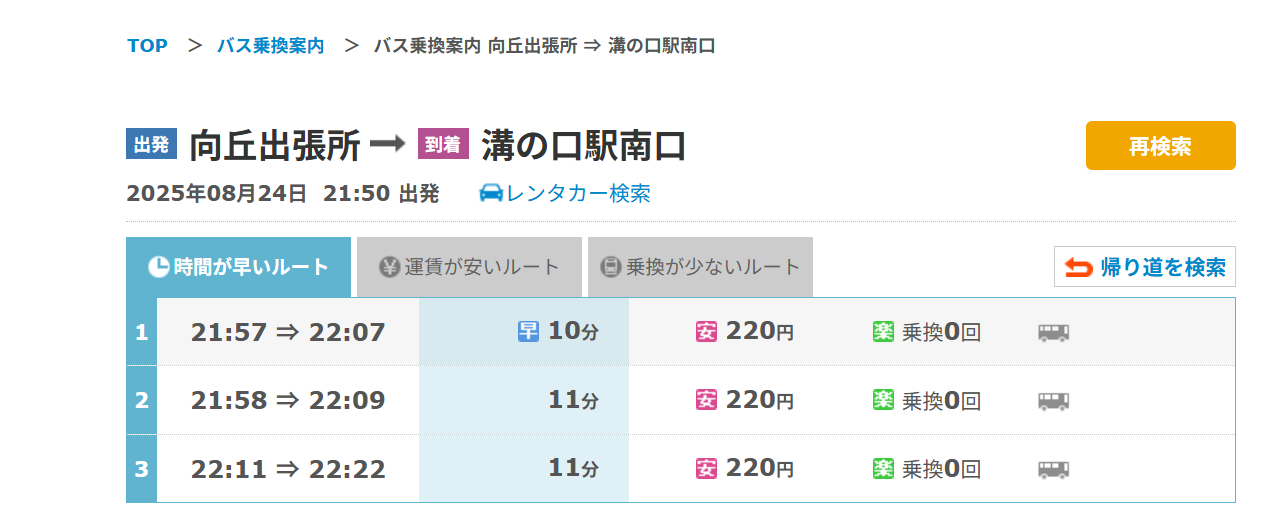This screenshot has width=1282, height=525.
Task: Click the pink 安 fare badge in route 2
Action: pyautogui.click(x=706, y=401)
